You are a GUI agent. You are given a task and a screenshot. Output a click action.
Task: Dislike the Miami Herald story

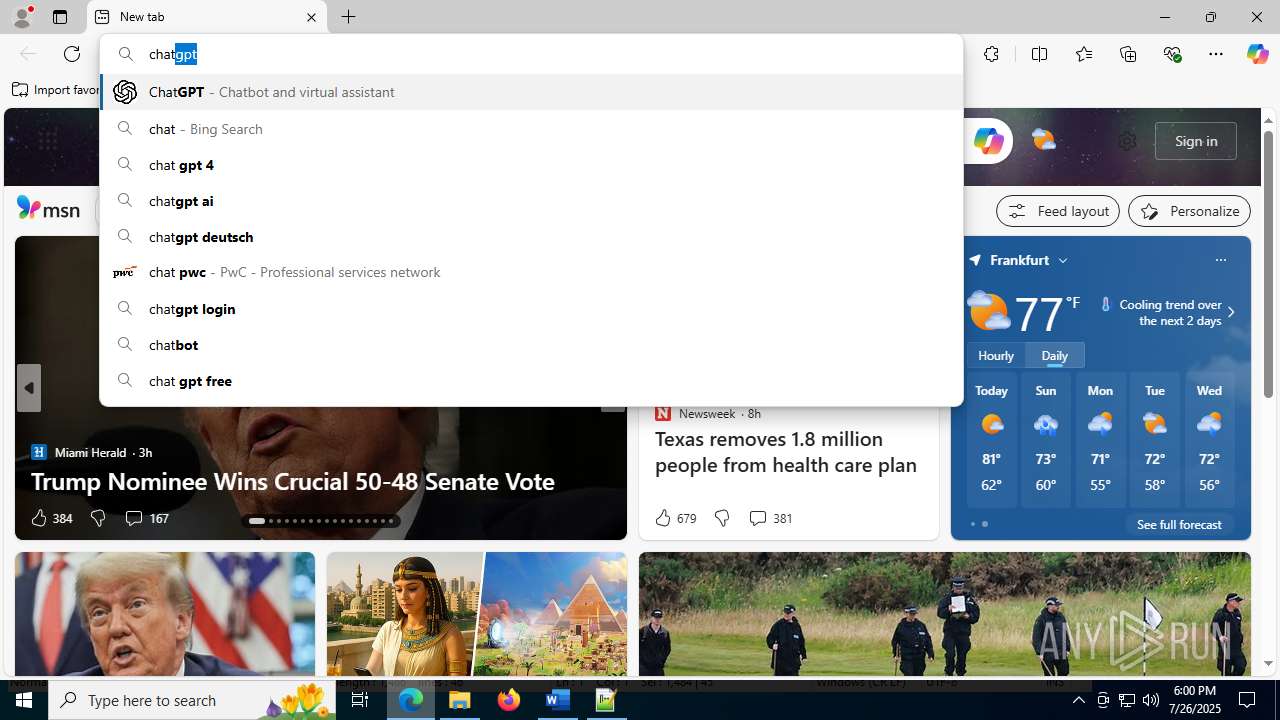tap(98, 518)
